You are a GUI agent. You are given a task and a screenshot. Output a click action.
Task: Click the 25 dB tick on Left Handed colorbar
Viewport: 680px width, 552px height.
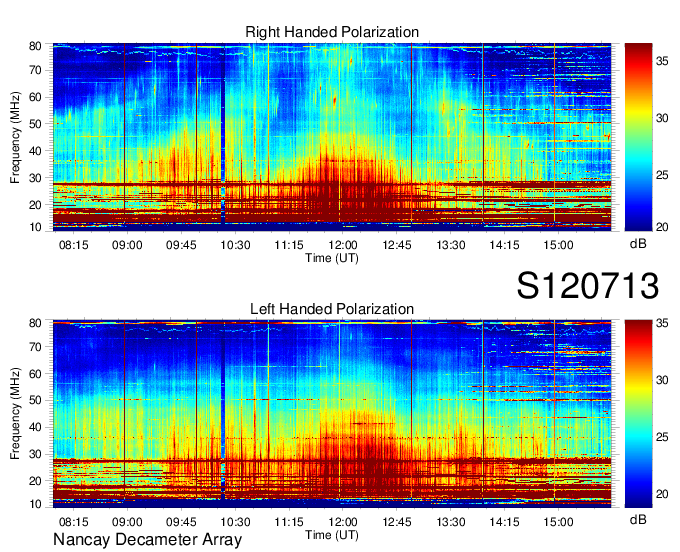(662, 437)
